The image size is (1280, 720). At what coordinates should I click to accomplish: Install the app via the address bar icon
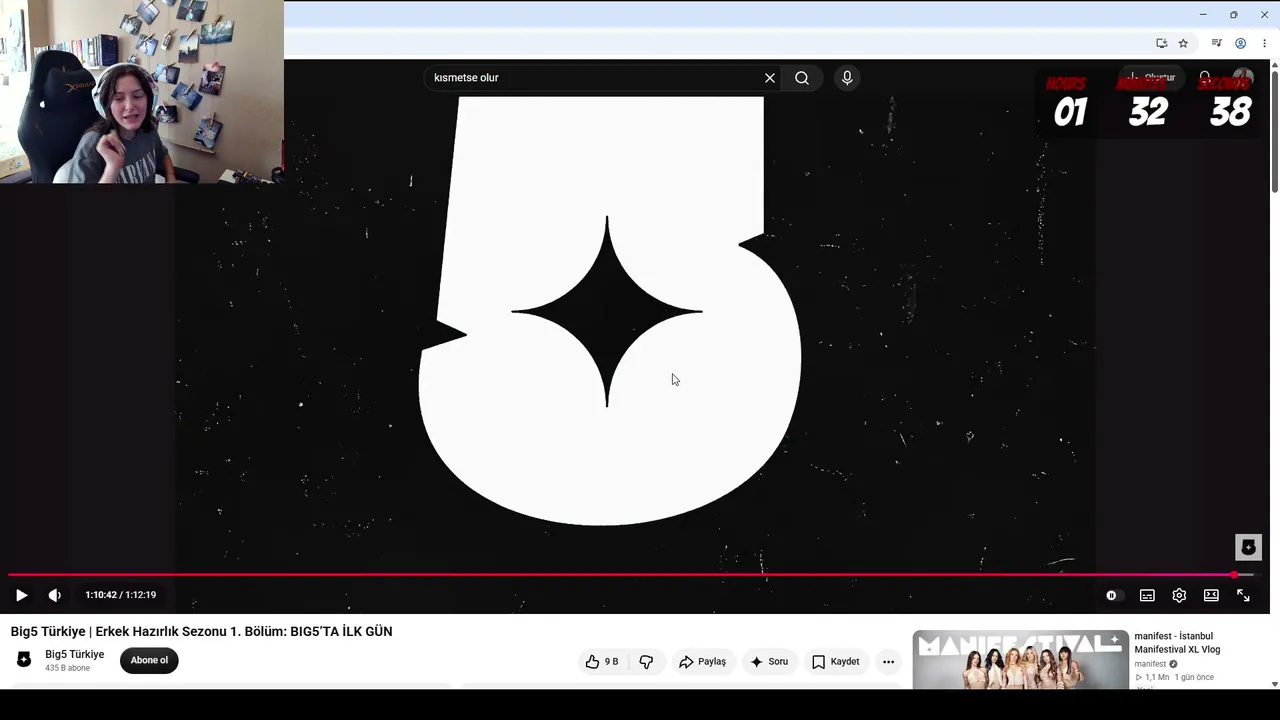[x=1161, y=43]
